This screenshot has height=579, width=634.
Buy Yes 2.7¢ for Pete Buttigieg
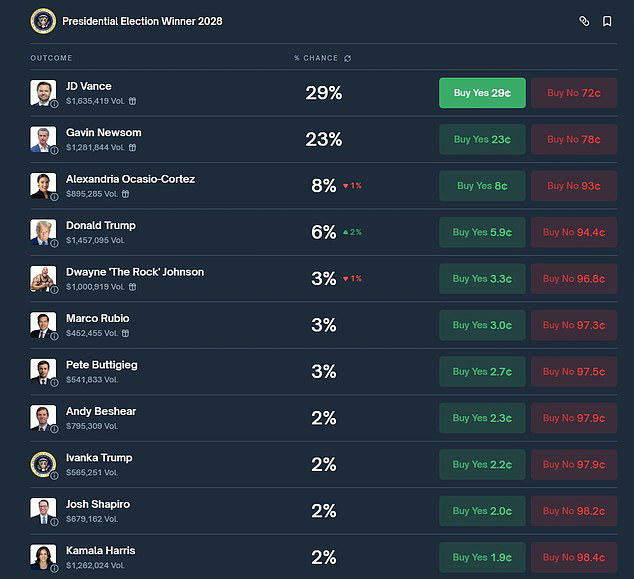coord(482,372)
